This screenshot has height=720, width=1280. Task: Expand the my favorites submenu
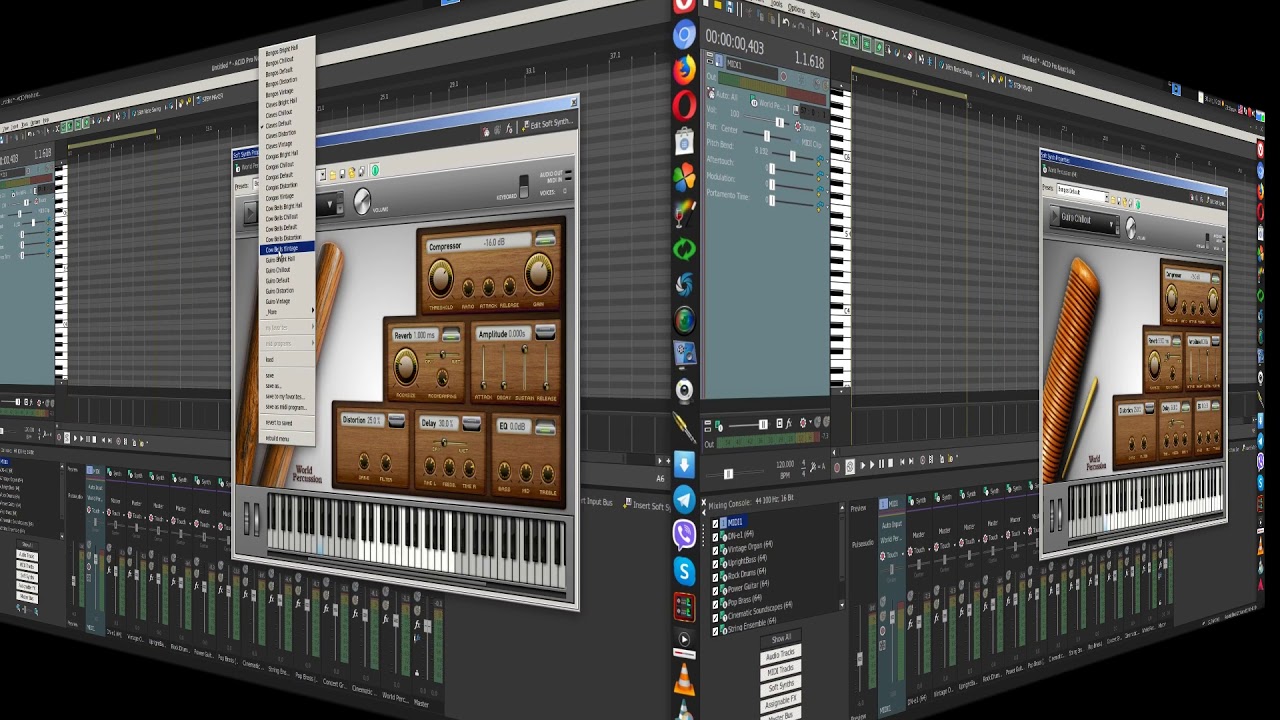[288, 328]
